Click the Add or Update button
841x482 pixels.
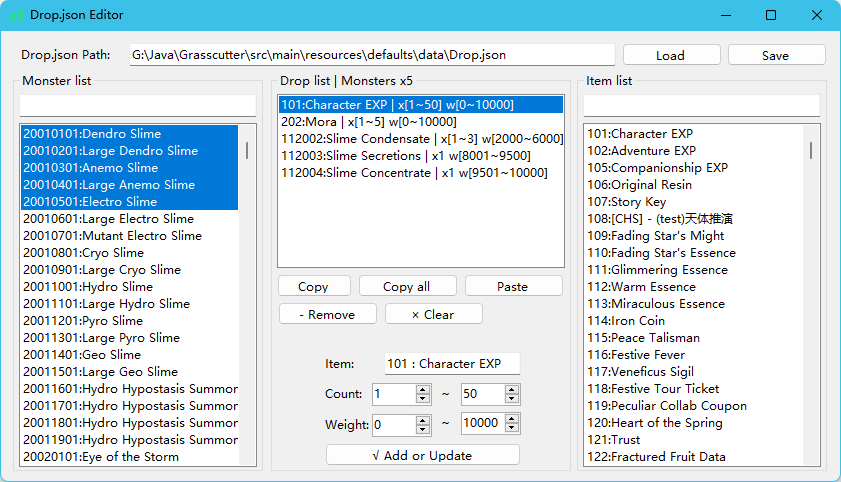(x=422, y=455)
